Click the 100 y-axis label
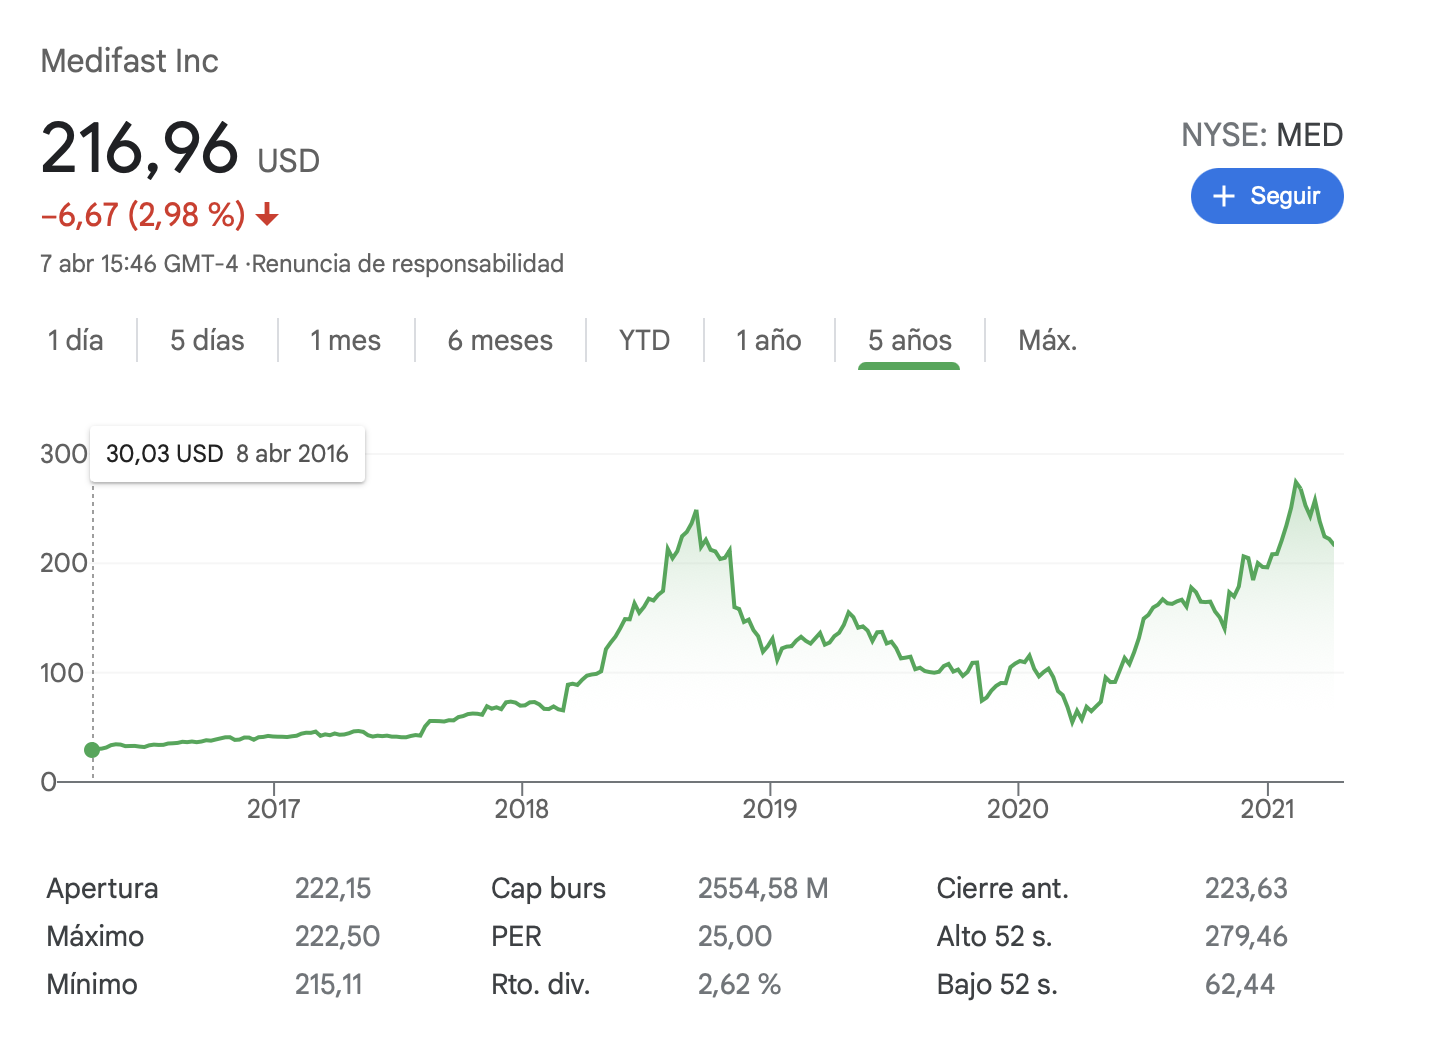This screenshot has width=1440, height=1062. click(62, 673)
